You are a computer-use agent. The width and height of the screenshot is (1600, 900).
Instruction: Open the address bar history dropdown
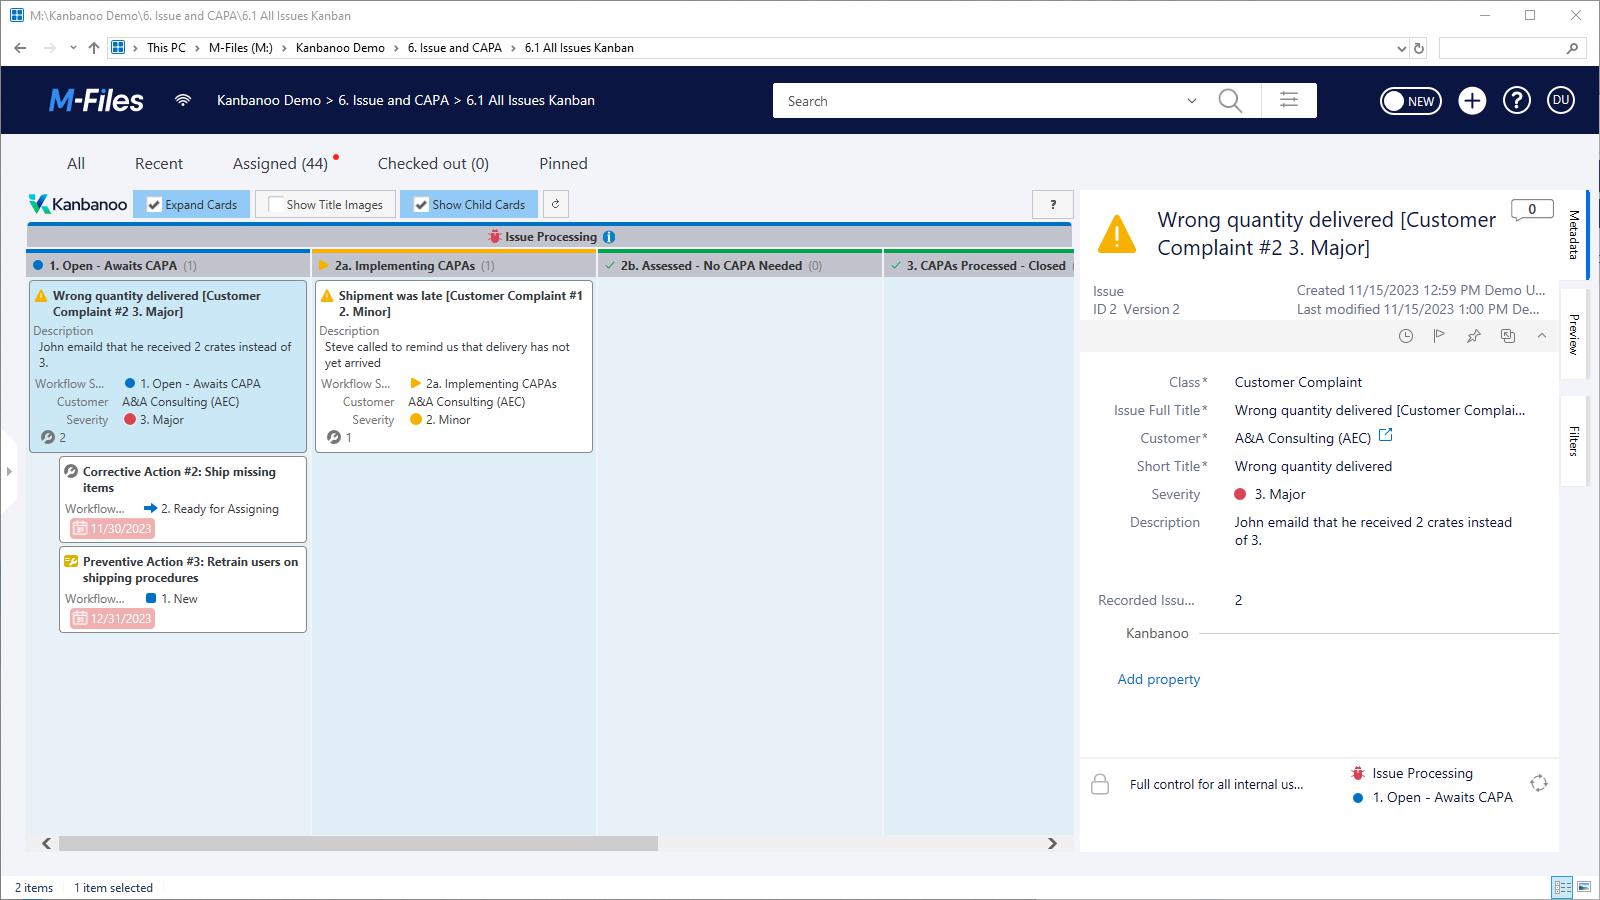(1401, 48)
